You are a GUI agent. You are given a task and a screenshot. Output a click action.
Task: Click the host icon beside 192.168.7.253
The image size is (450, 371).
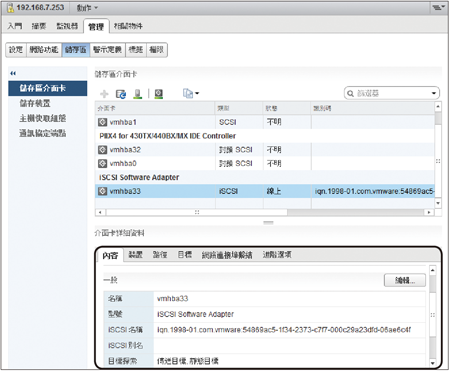point(11,7)
